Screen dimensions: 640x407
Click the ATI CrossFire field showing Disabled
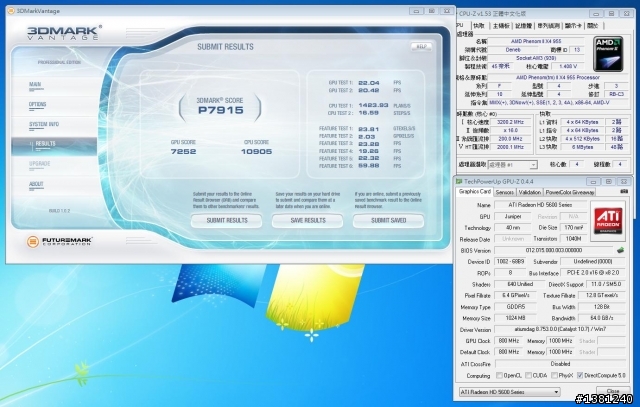560,363
